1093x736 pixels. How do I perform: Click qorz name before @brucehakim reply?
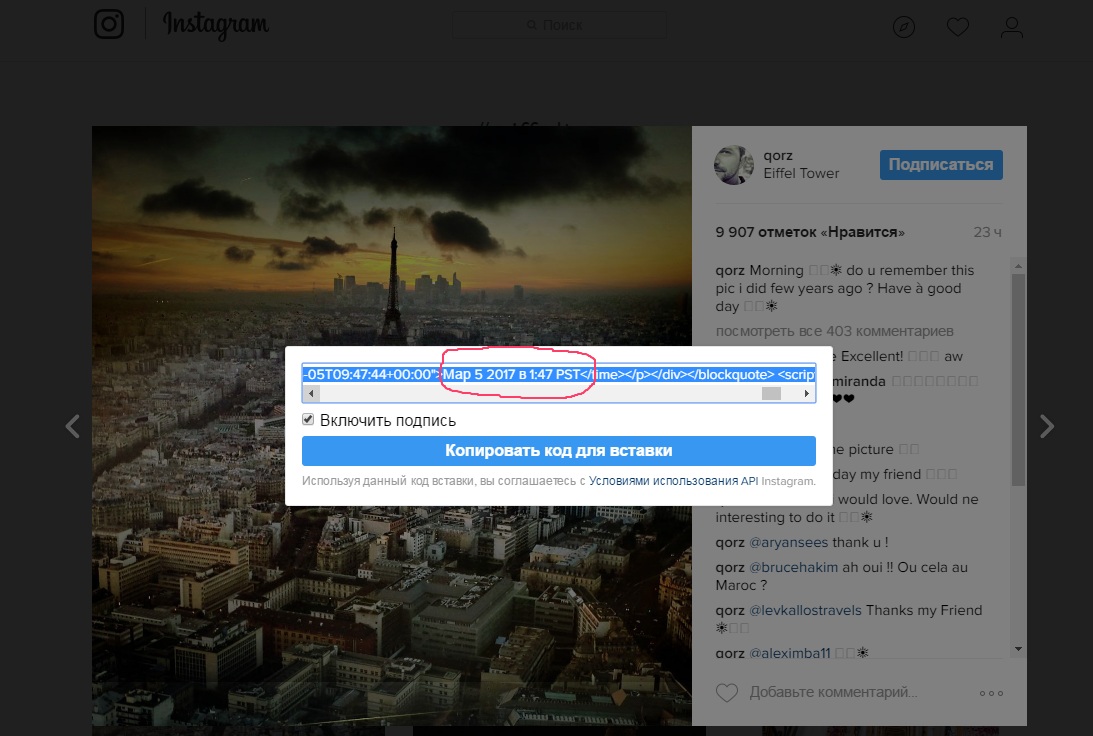pos(730,567)
